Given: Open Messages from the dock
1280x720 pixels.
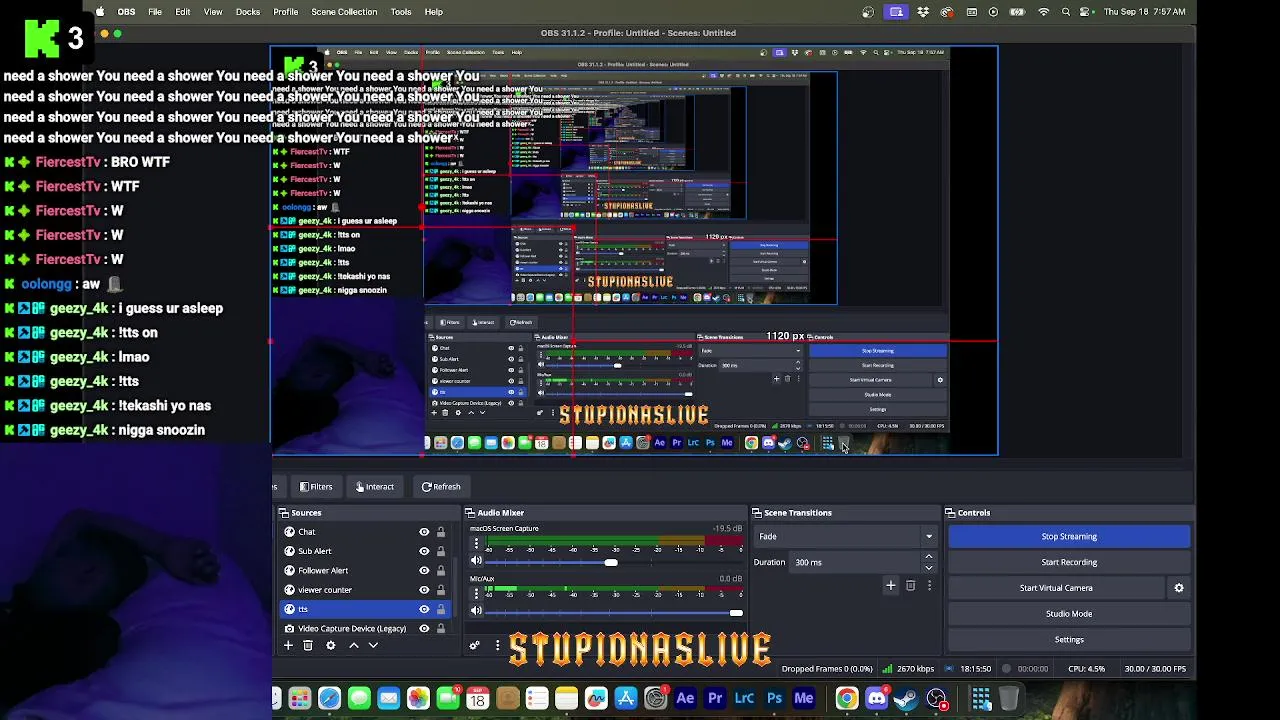Looking at the screenshot, I should click(359, 699).
